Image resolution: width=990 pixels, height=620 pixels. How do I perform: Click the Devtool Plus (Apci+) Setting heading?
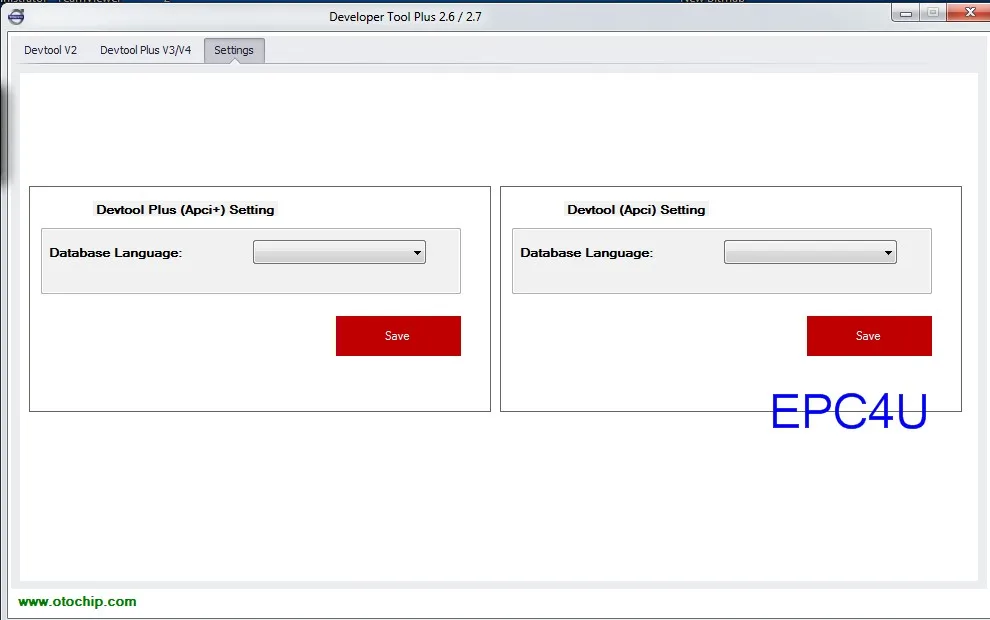tap(185, 210)
